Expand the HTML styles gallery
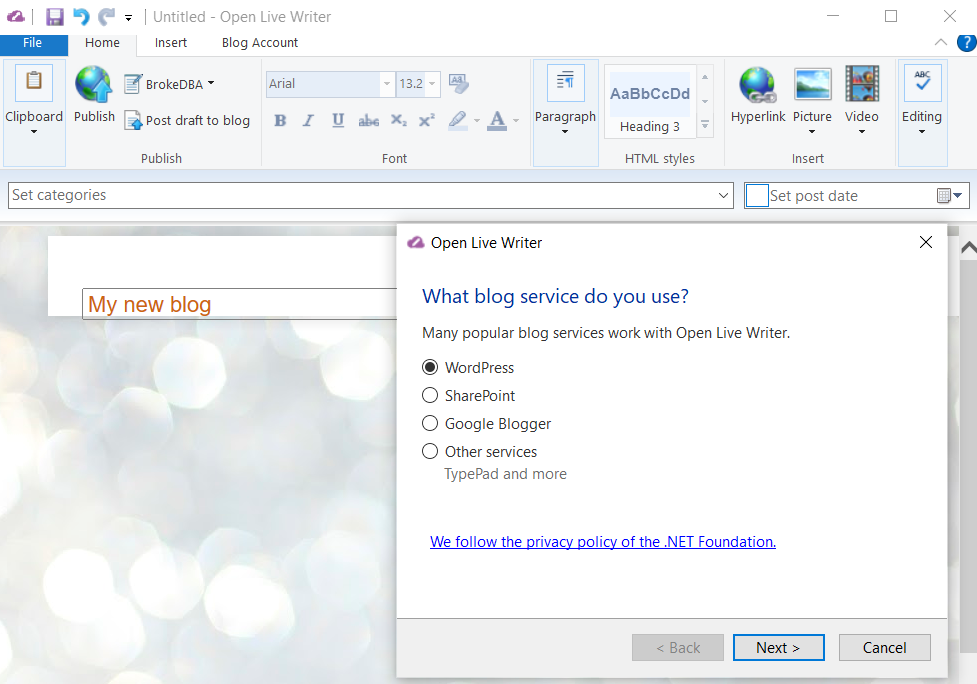This screenshot has width=977, height=684. [705, 125]
